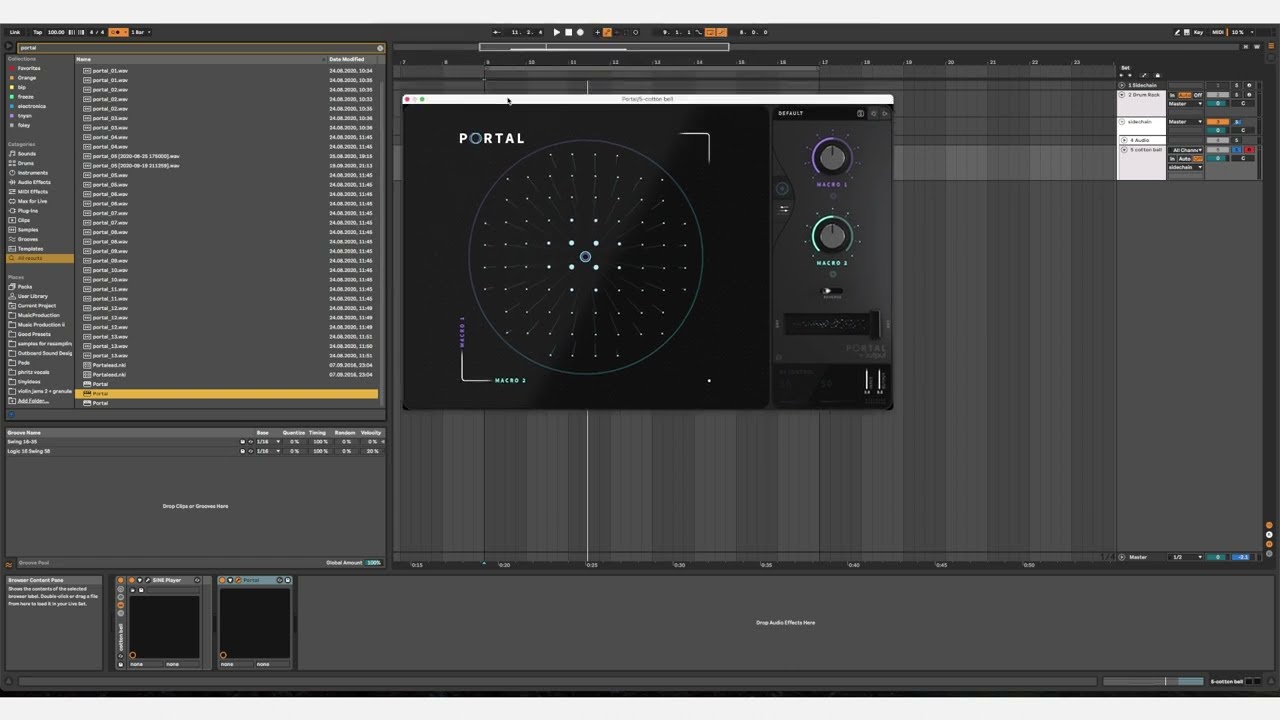Open the Swing 16-35 groove Base dropdown
This screenshot has width=1280, height=720.
click(x=266, y=441)
